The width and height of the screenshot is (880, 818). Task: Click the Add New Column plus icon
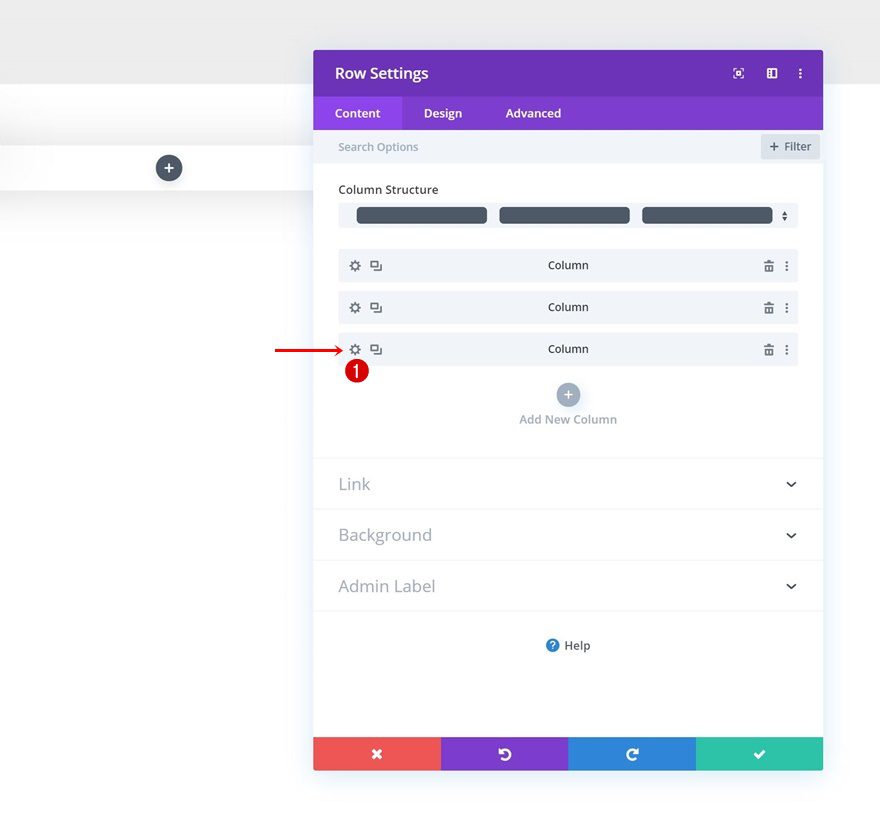[x=568, y=394]
